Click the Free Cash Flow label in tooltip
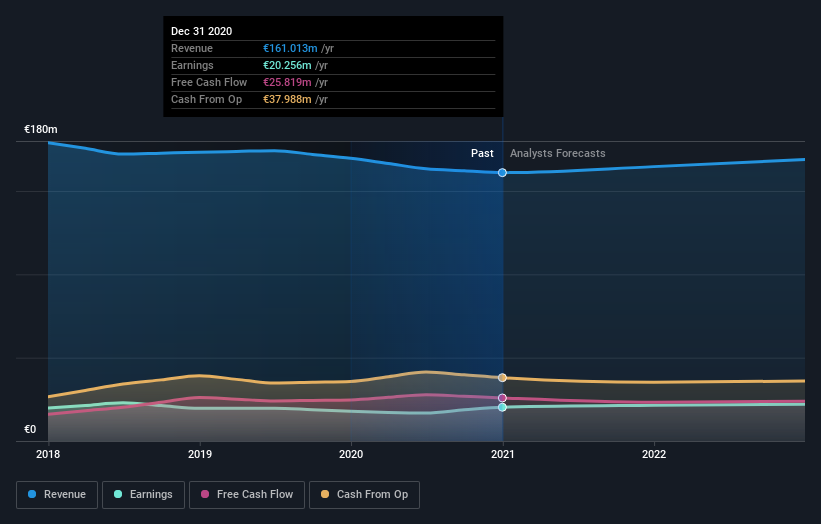This screenshot has width=821, height=524. 209,82
